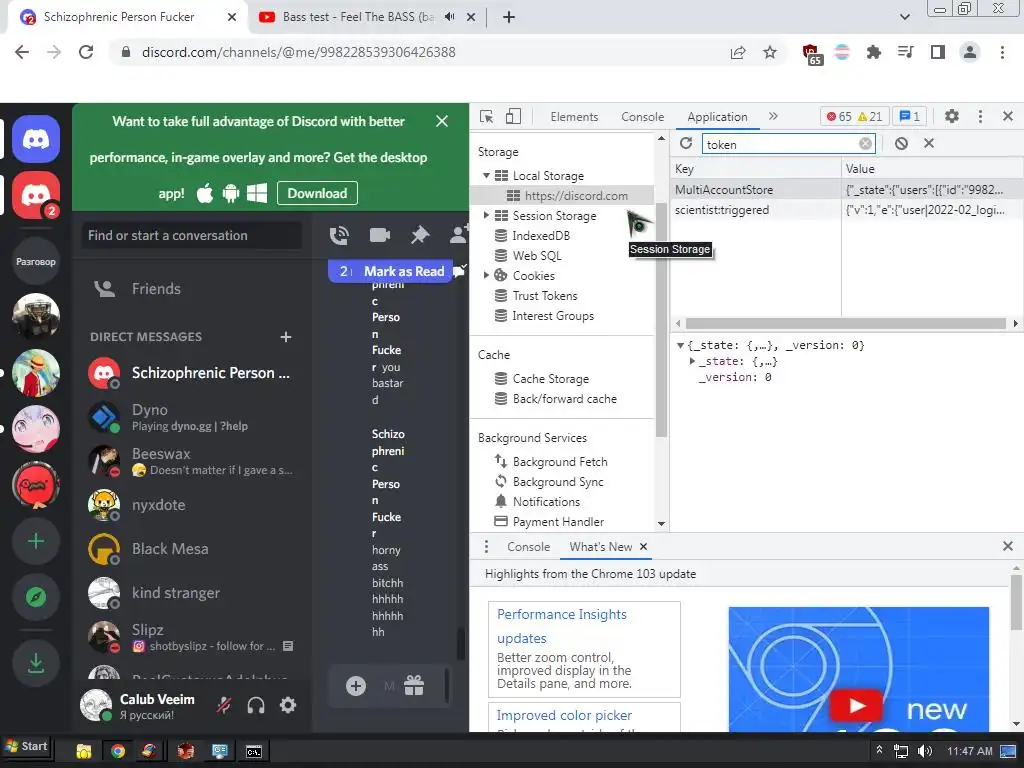Click the storage table horizontal scrollbar
The width and height of the screenshot is (1024, 768).
[x=846, y=323]
